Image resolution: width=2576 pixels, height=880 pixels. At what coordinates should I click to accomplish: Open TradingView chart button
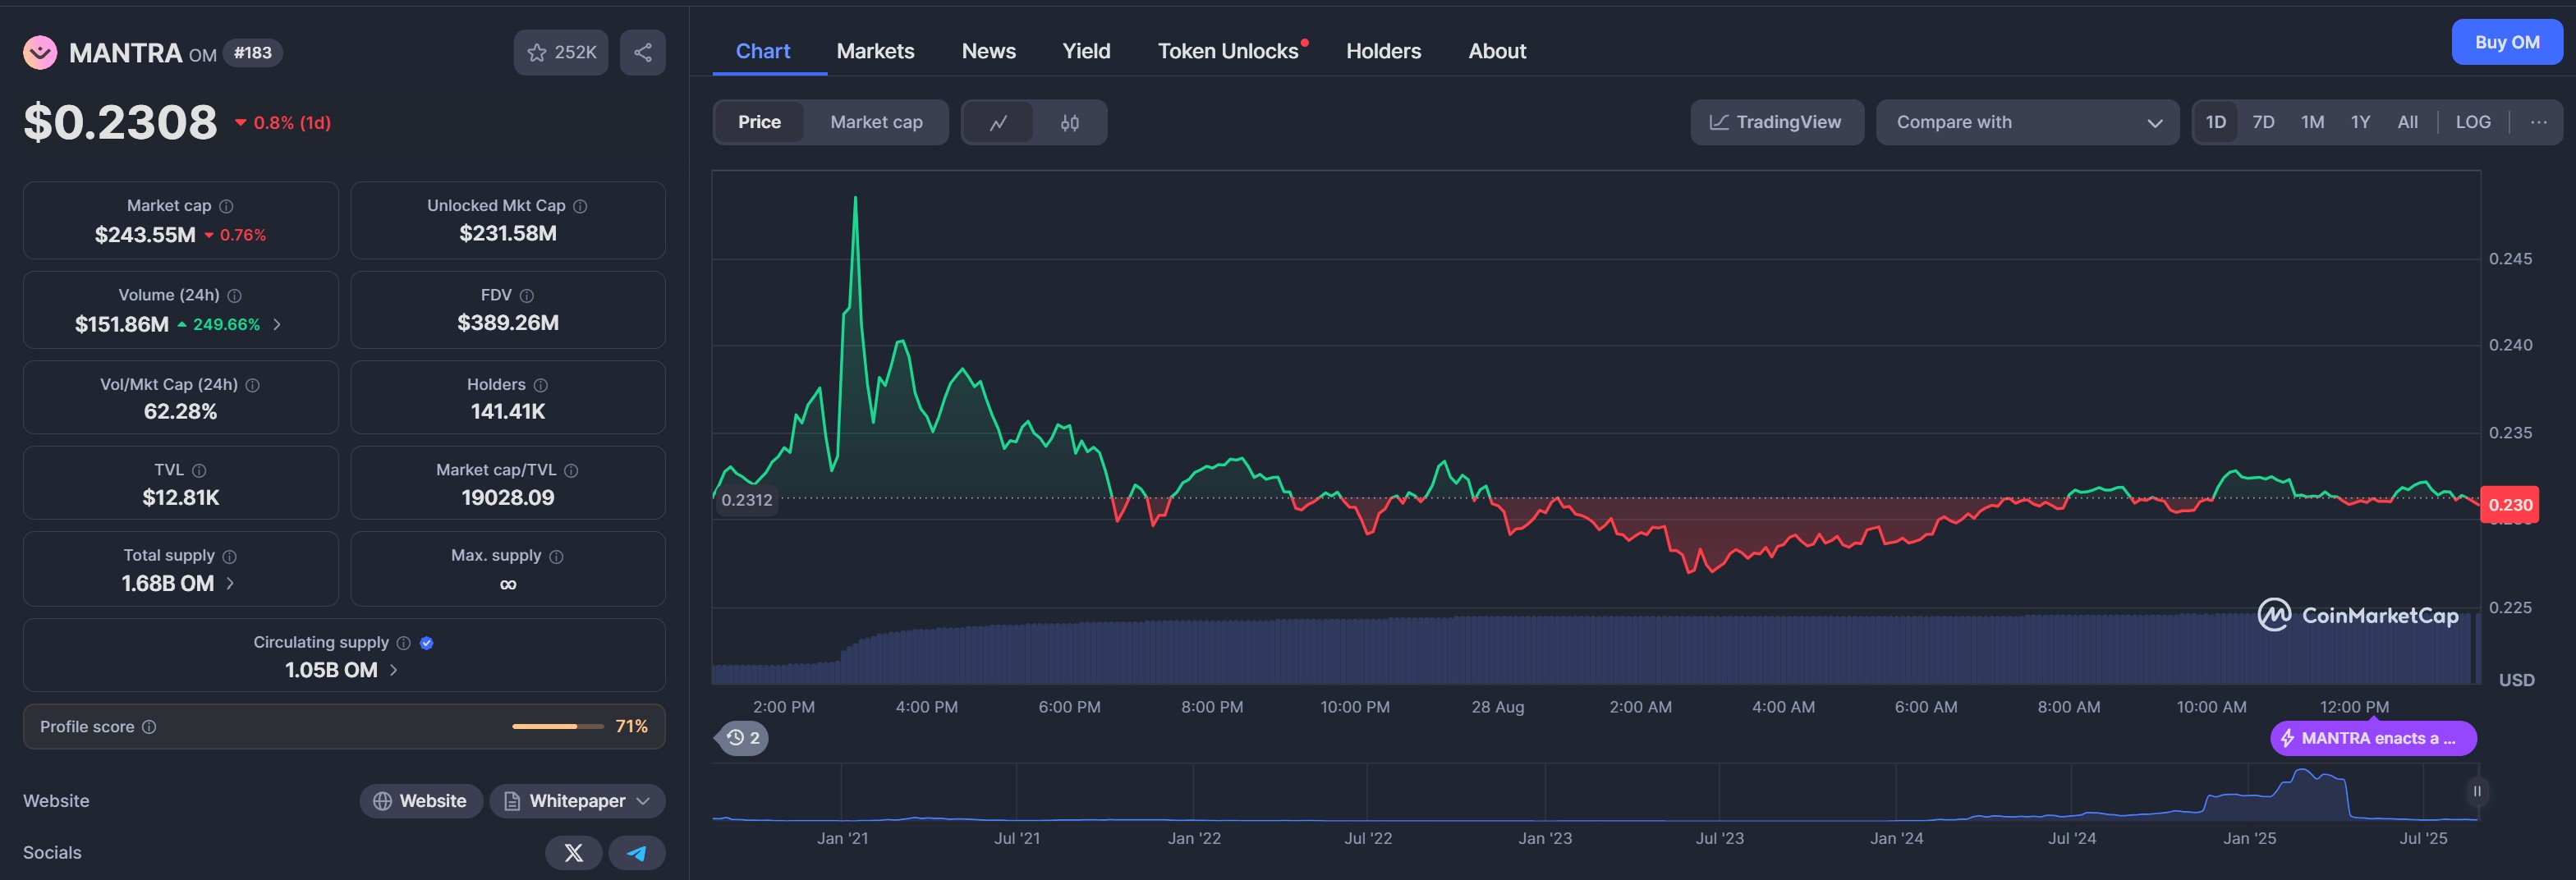[x=1776, y=122]
